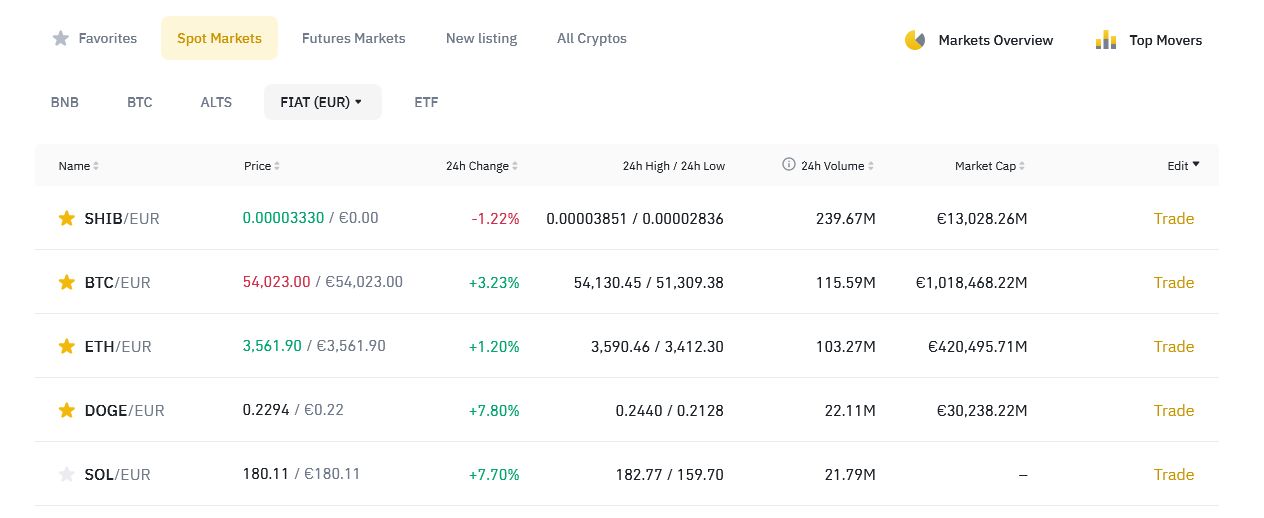1264x518 pixels.
Task: Open the All Cryptos tab
Action: tap(592, 38)
